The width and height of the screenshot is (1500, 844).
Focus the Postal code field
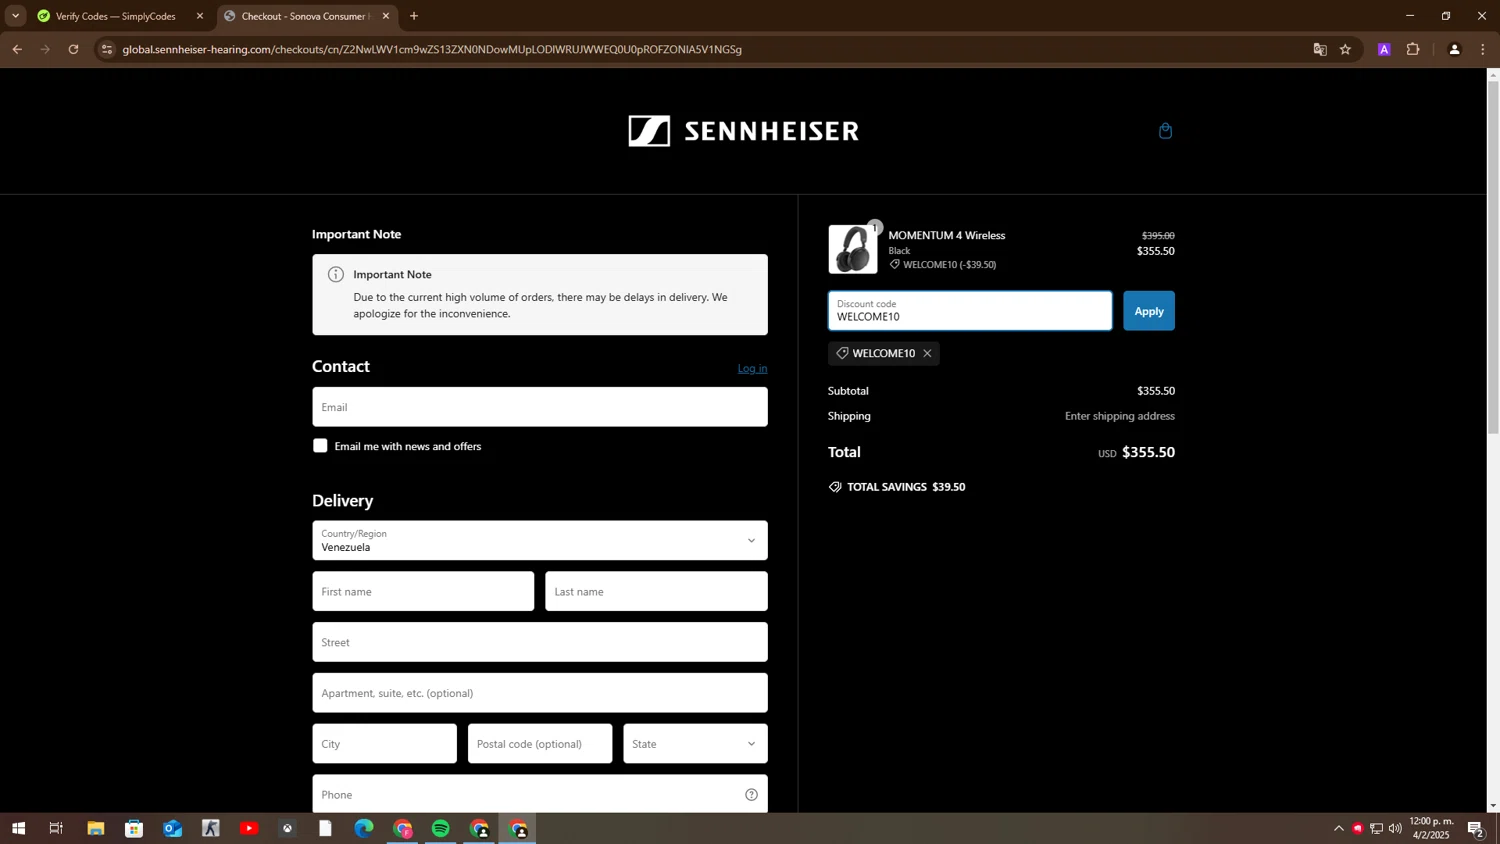[x=540, y=744]
